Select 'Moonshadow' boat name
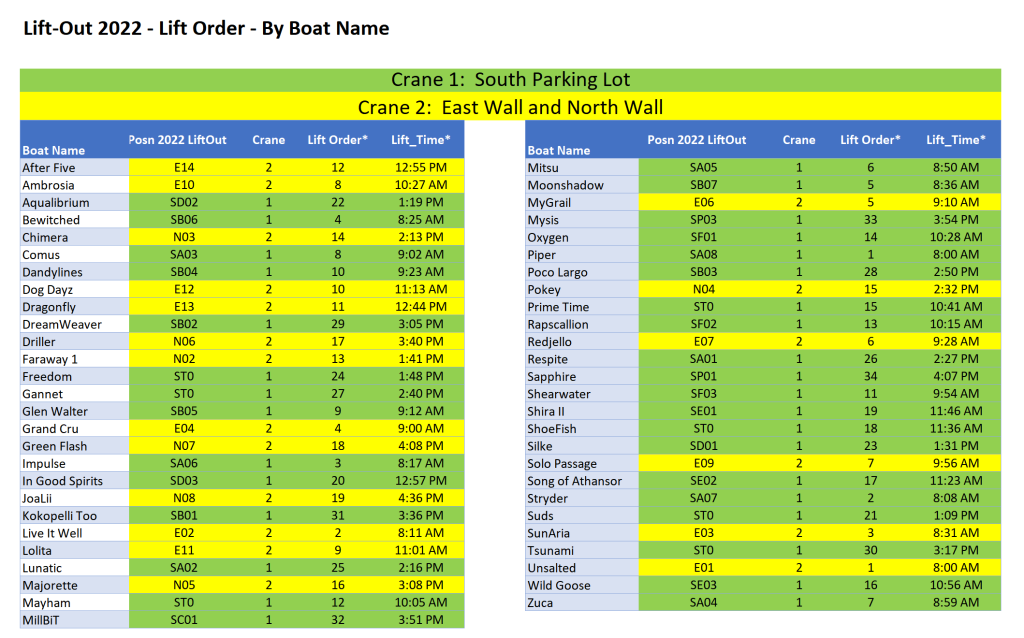The width and height of the screenshot is (1024, 638). click(x=566, y=185)
